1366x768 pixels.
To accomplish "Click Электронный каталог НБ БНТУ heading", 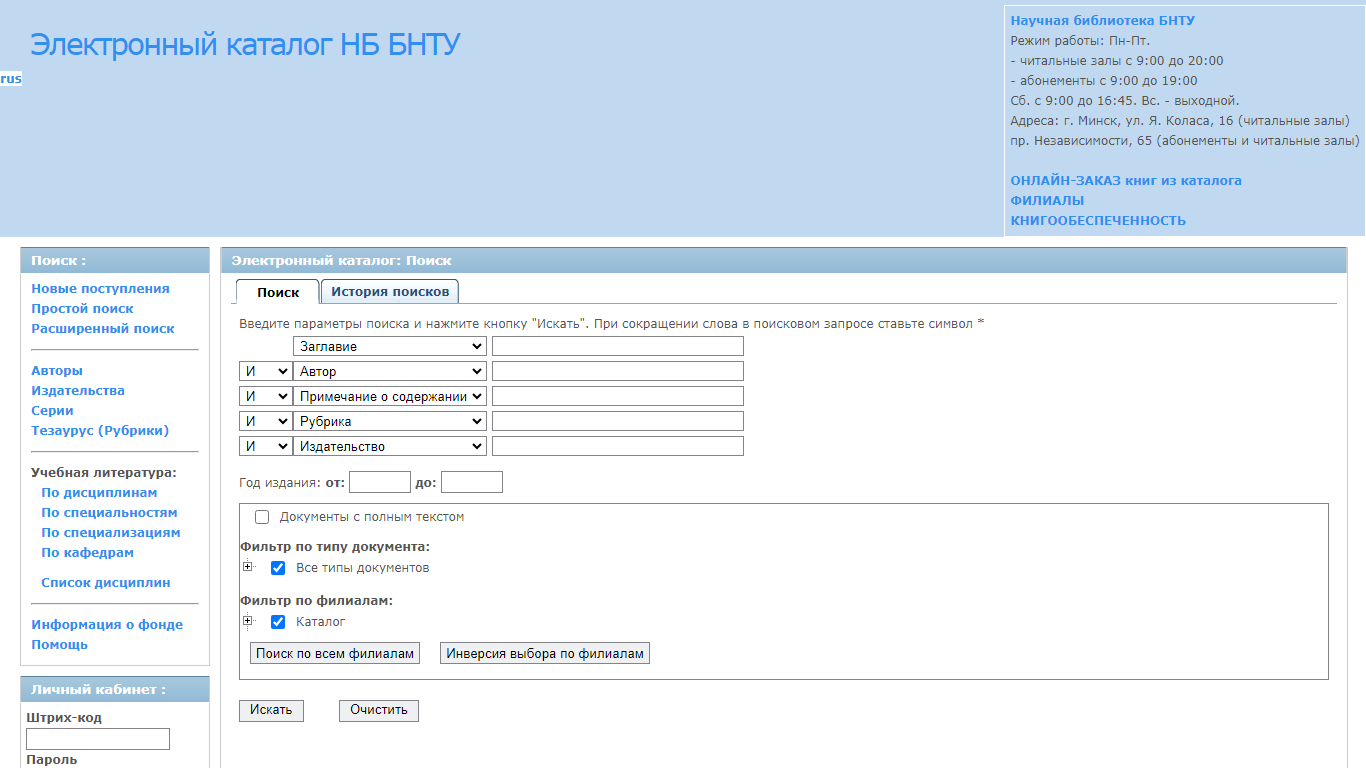I will (245, 45).
